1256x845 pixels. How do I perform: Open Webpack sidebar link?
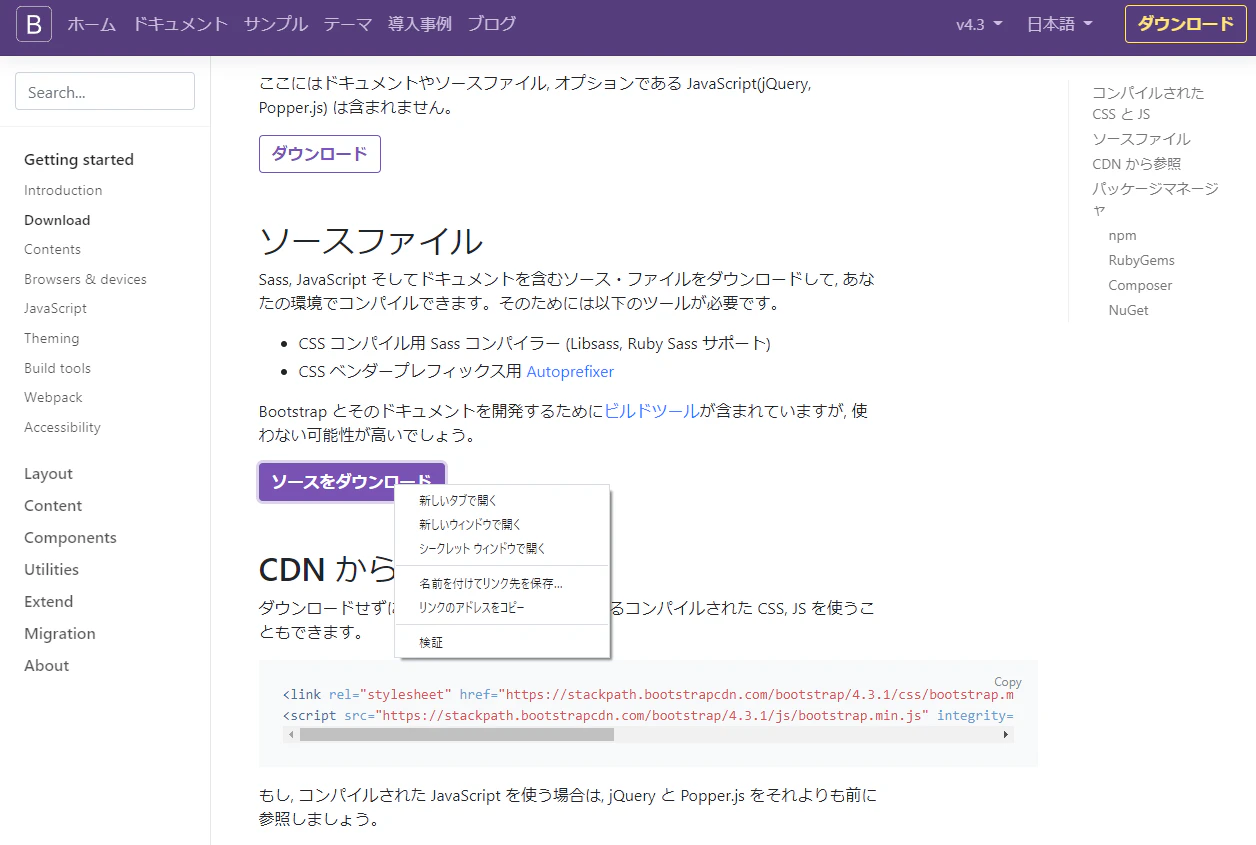[53, 397]
